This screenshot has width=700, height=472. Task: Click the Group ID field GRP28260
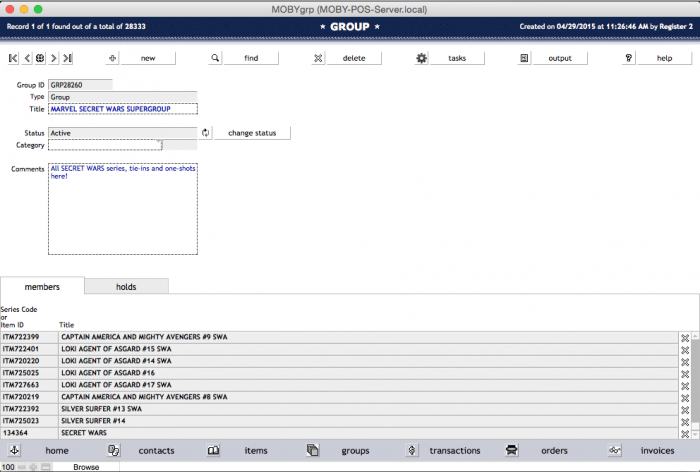tap(80, 85)
